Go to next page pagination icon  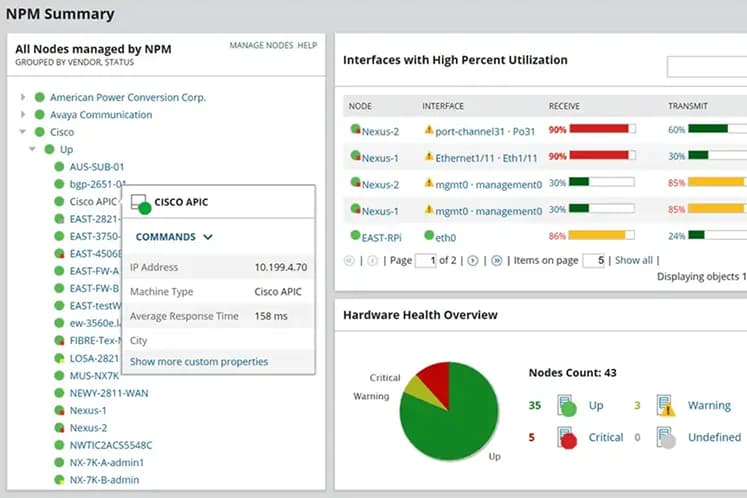pyautogui.click(x=473, y=261)
